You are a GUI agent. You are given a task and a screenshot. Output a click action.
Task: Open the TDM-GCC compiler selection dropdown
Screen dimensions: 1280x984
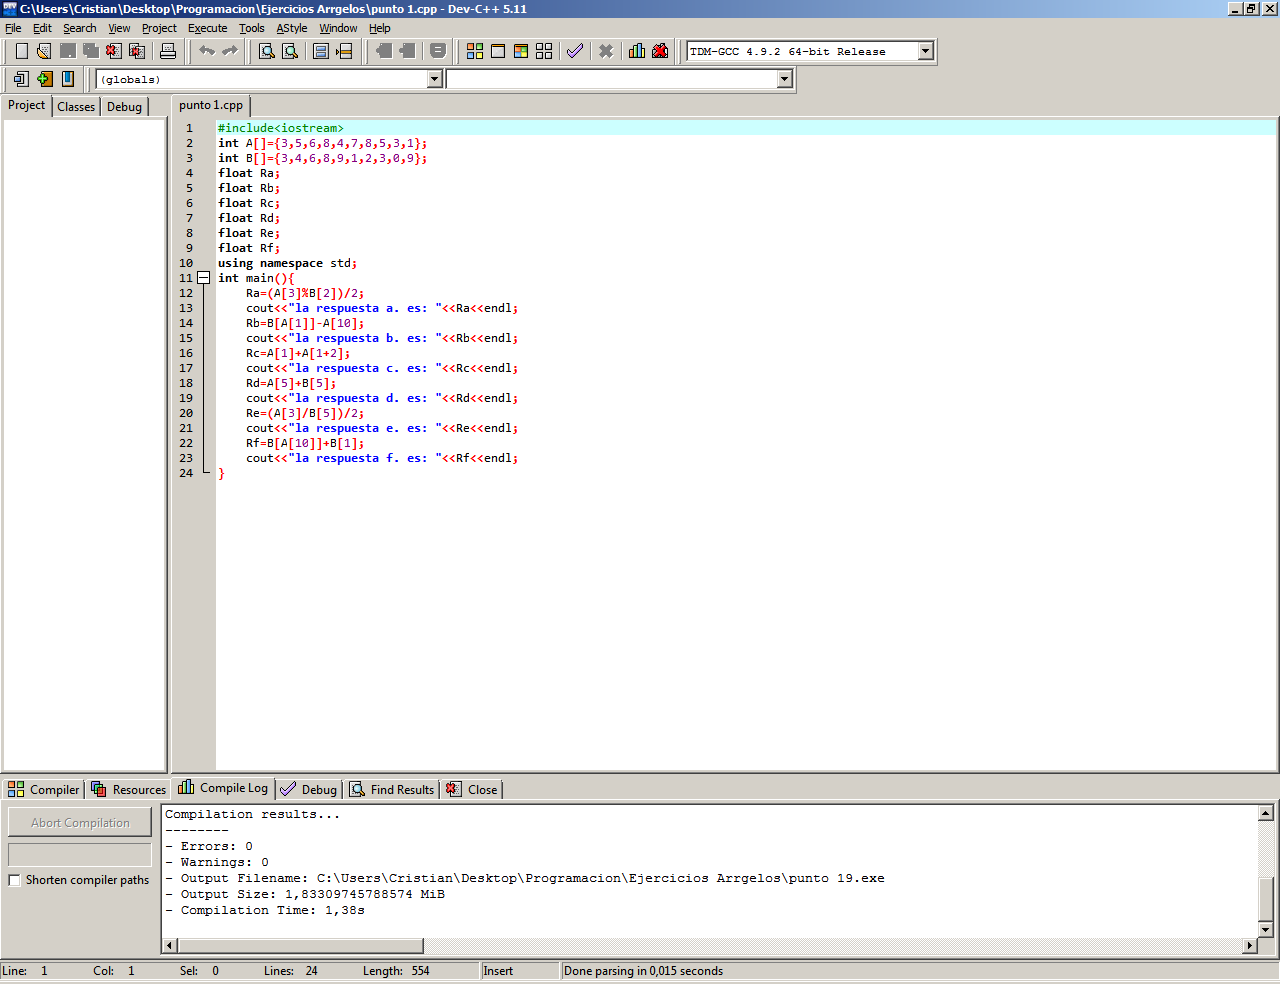925,51
